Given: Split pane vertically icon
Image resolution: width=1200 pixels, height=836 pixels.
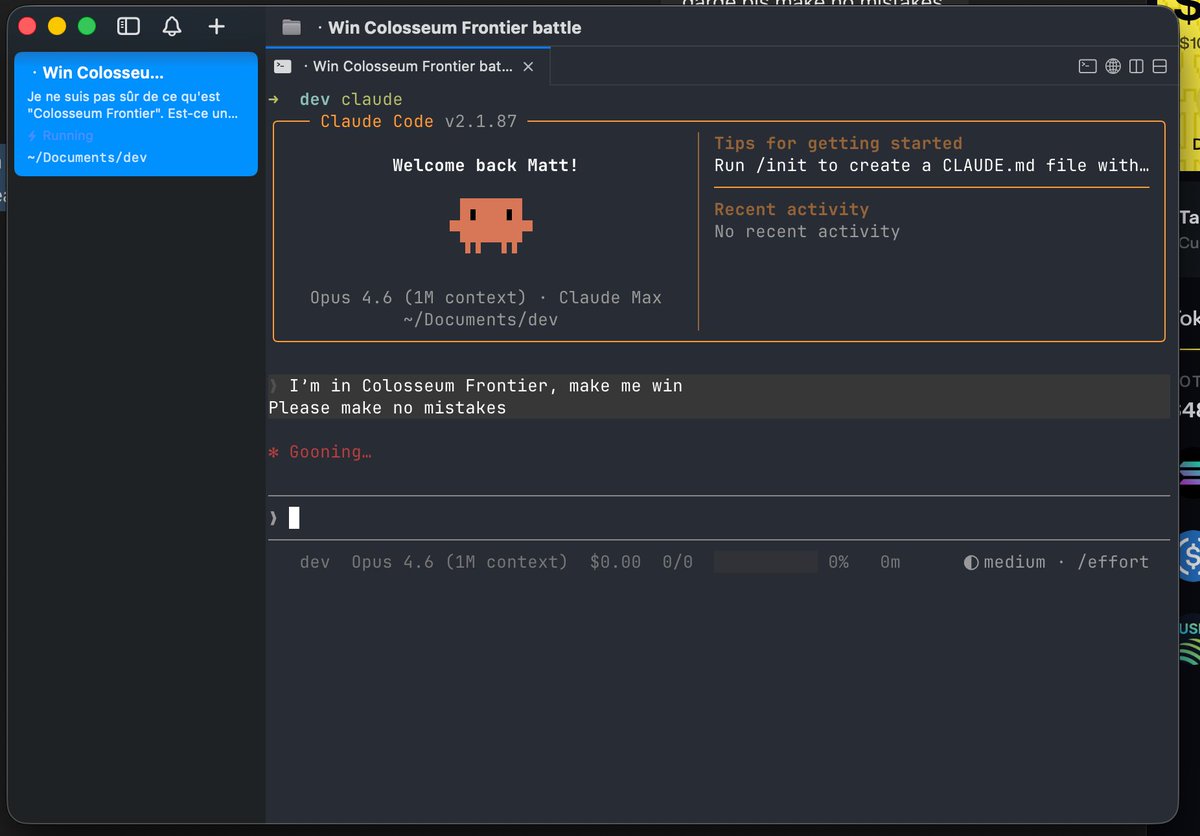Looking at the screenshot, I should click(1136, 67).
